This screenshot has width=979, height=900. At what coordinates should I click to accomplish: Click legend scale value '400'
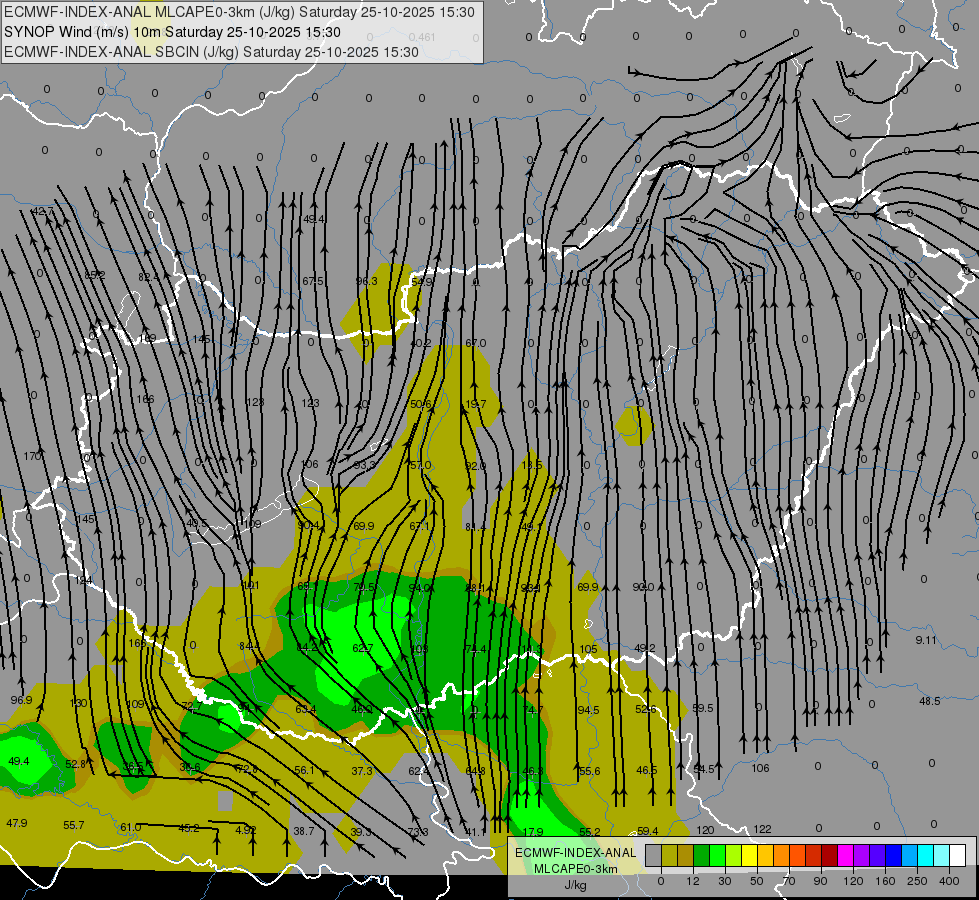(949, 881)
